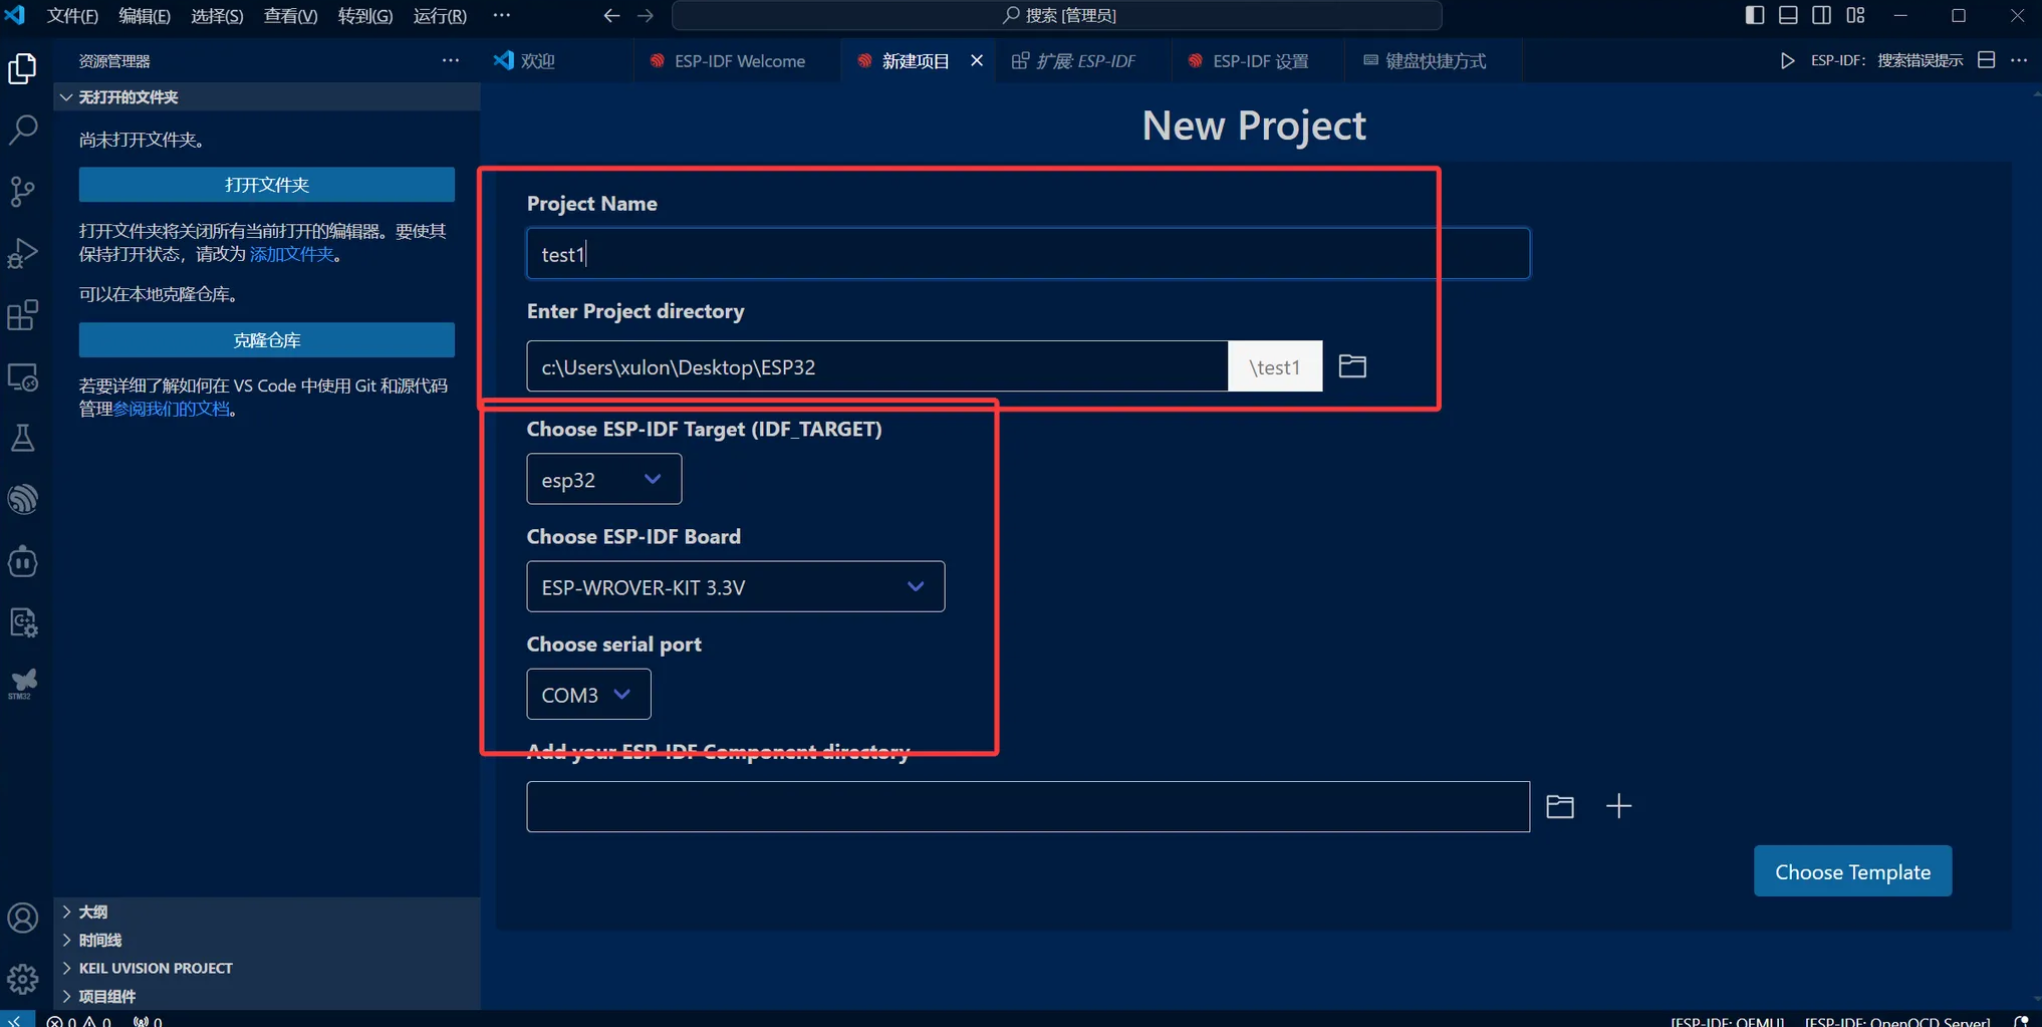Viewport: 2042px width, 1027px height.
Task: Go forward with the right arrow
Action: pos(646,15)
